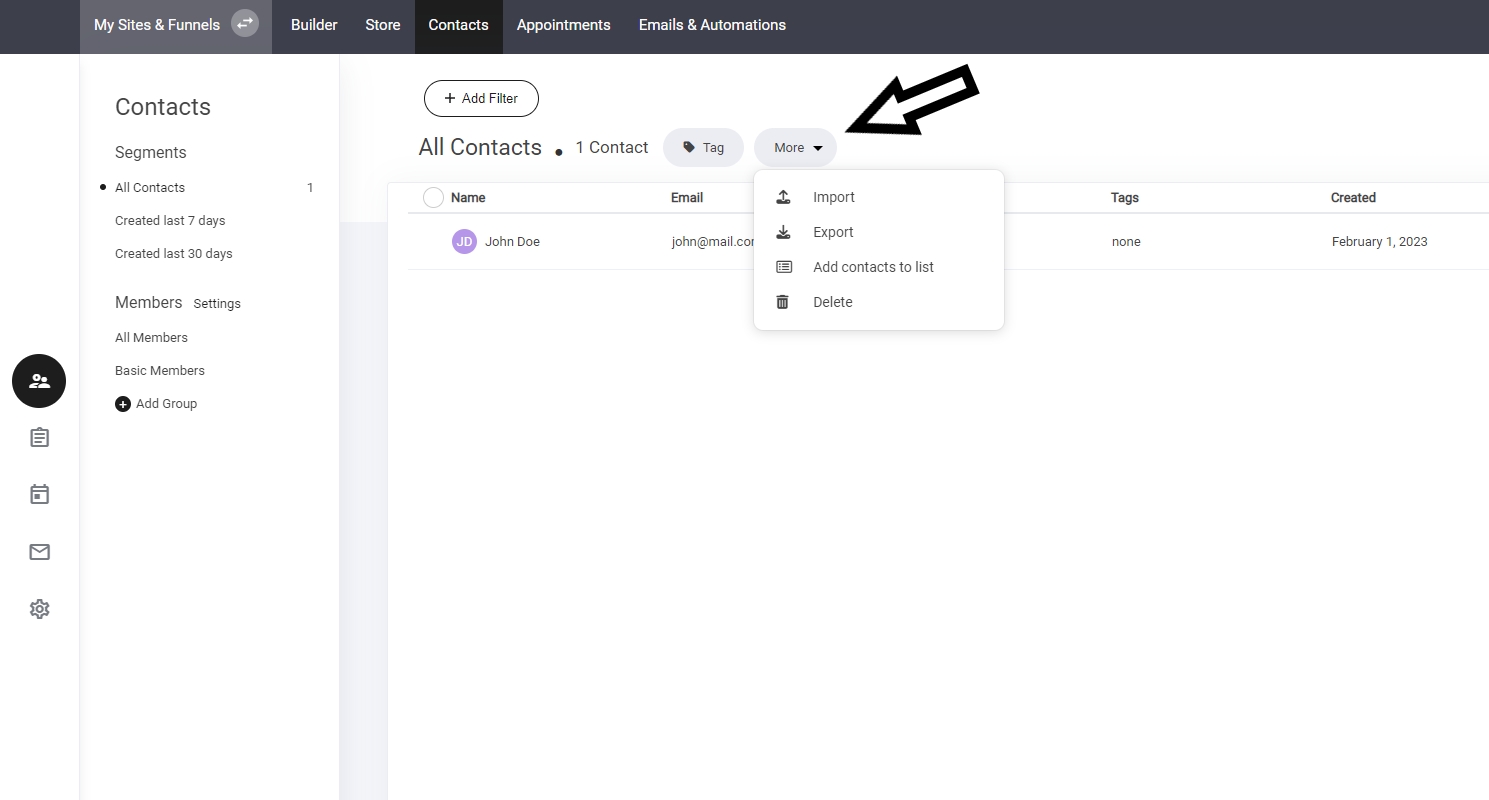Click the Add Filter button
Screen dimensions: 1489x800
481,99
